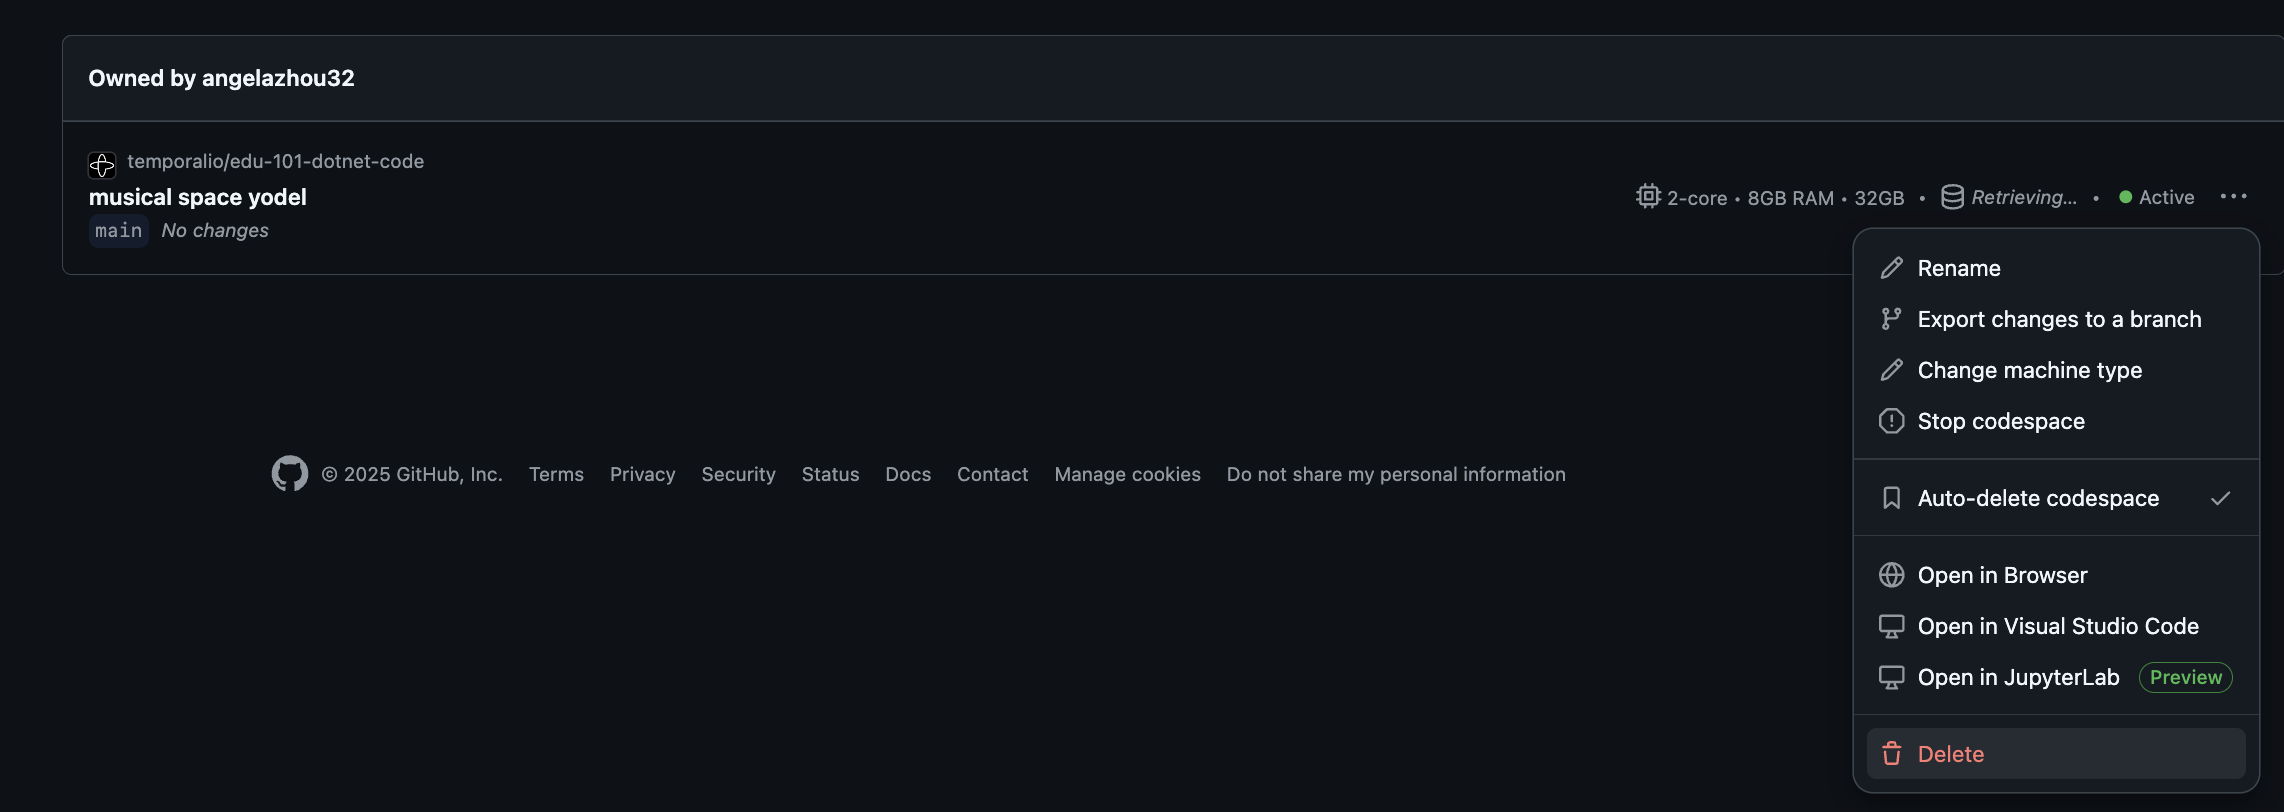Click the Retrieving... storage text
Screen dimensions: 2284x812
click(2024, 197)
